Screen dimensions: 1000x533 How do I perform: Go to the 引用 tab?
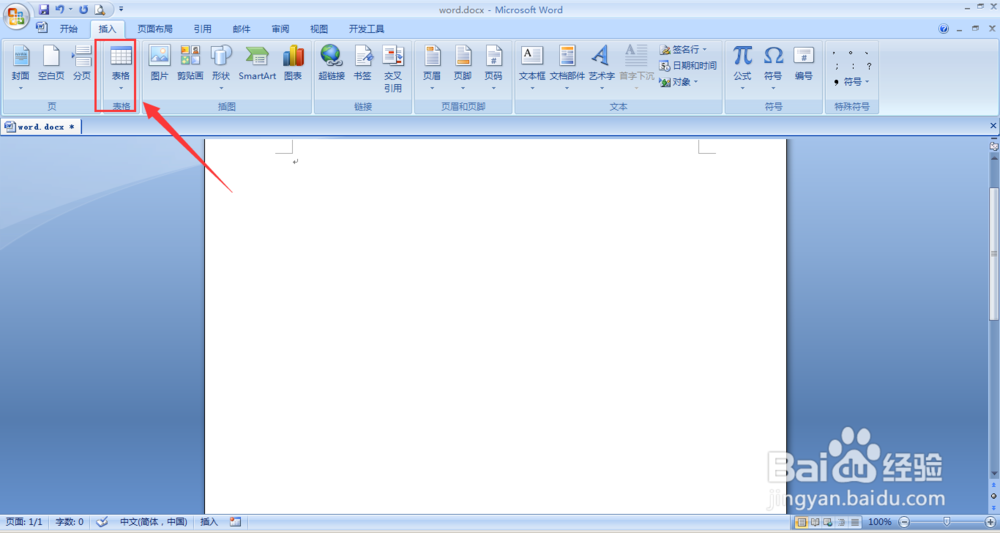coord(202,29)
